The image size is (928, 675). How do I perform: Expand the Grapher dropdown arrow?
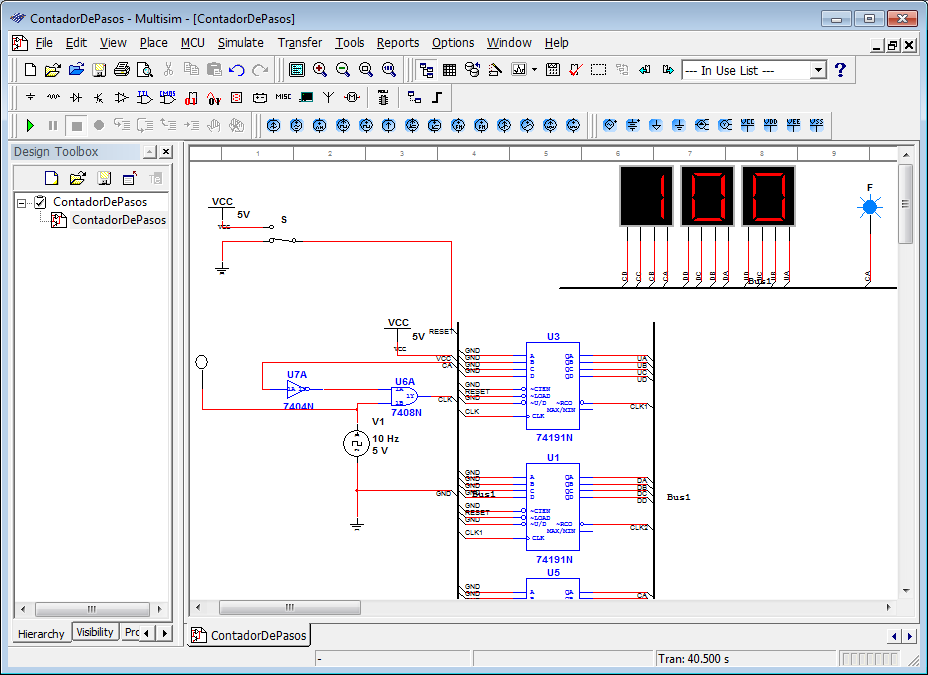click(534, 70)
